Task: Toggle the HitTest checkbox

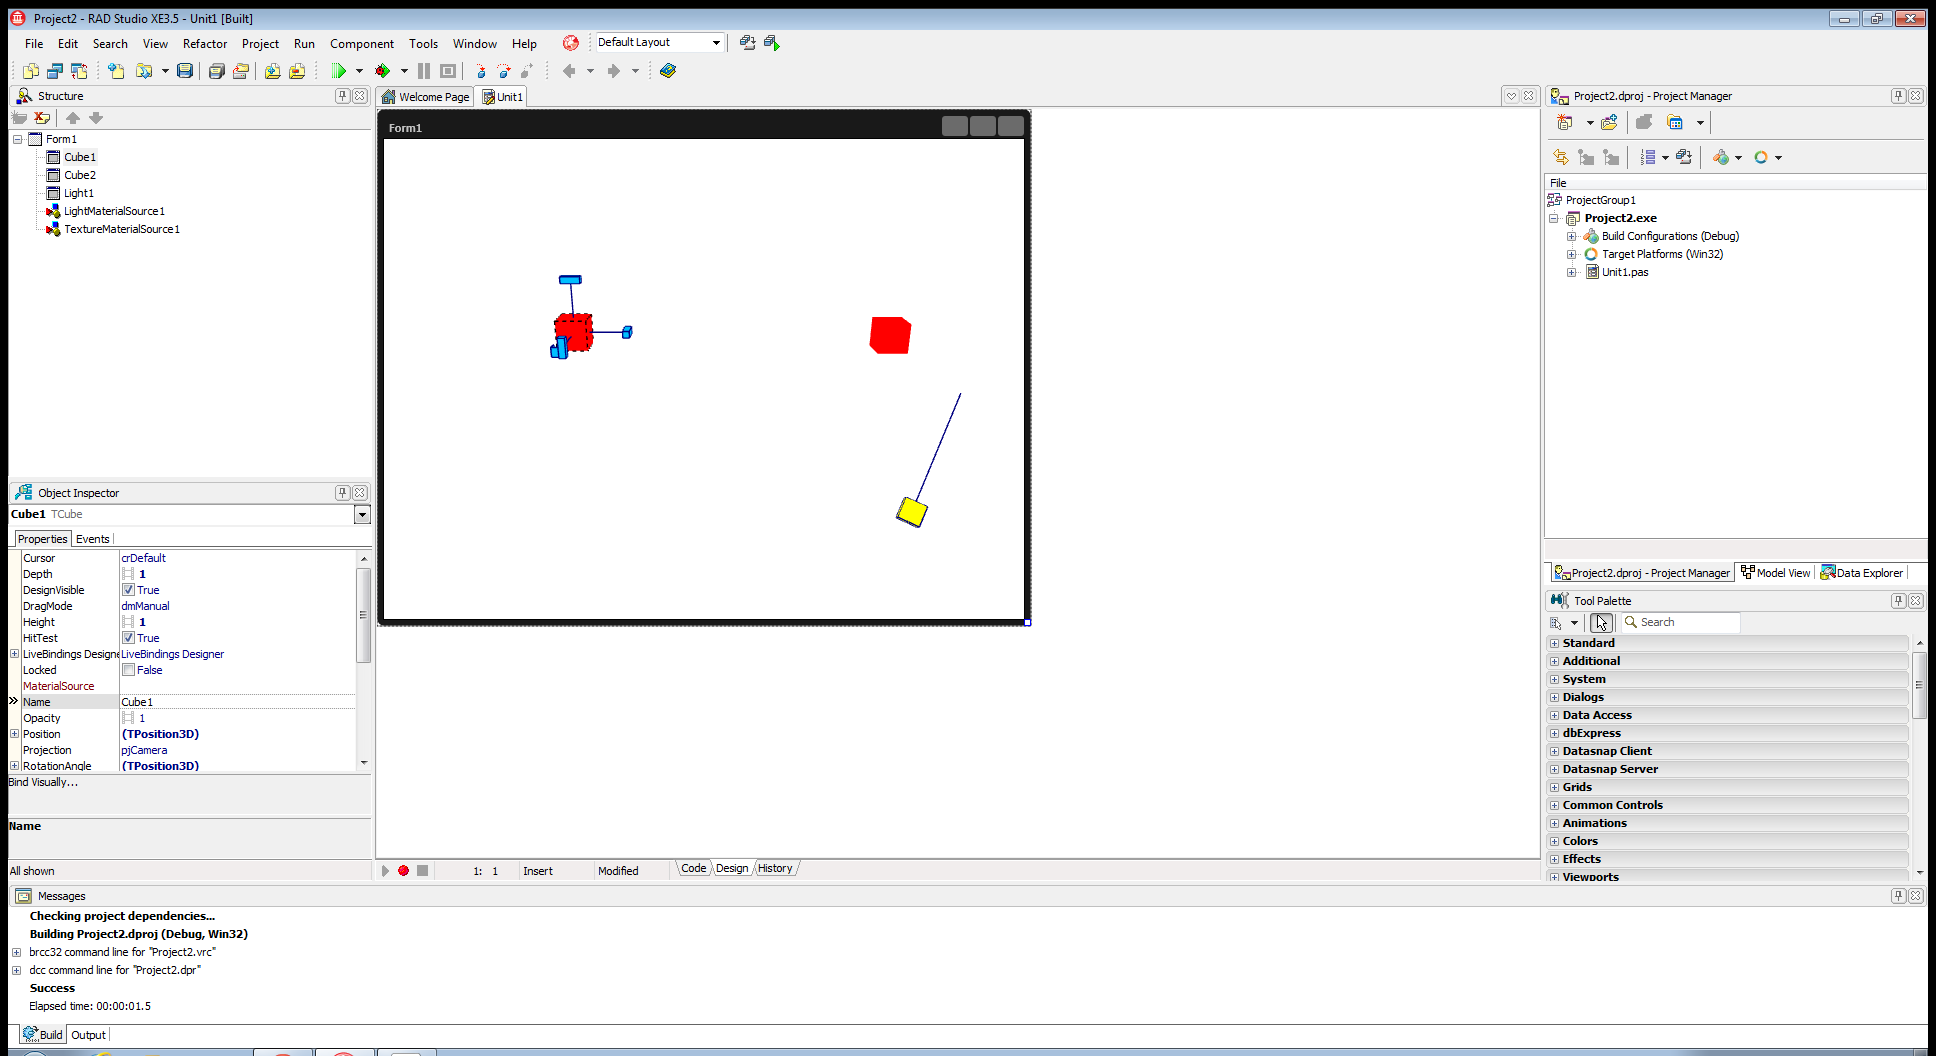Action: point(128,638)
